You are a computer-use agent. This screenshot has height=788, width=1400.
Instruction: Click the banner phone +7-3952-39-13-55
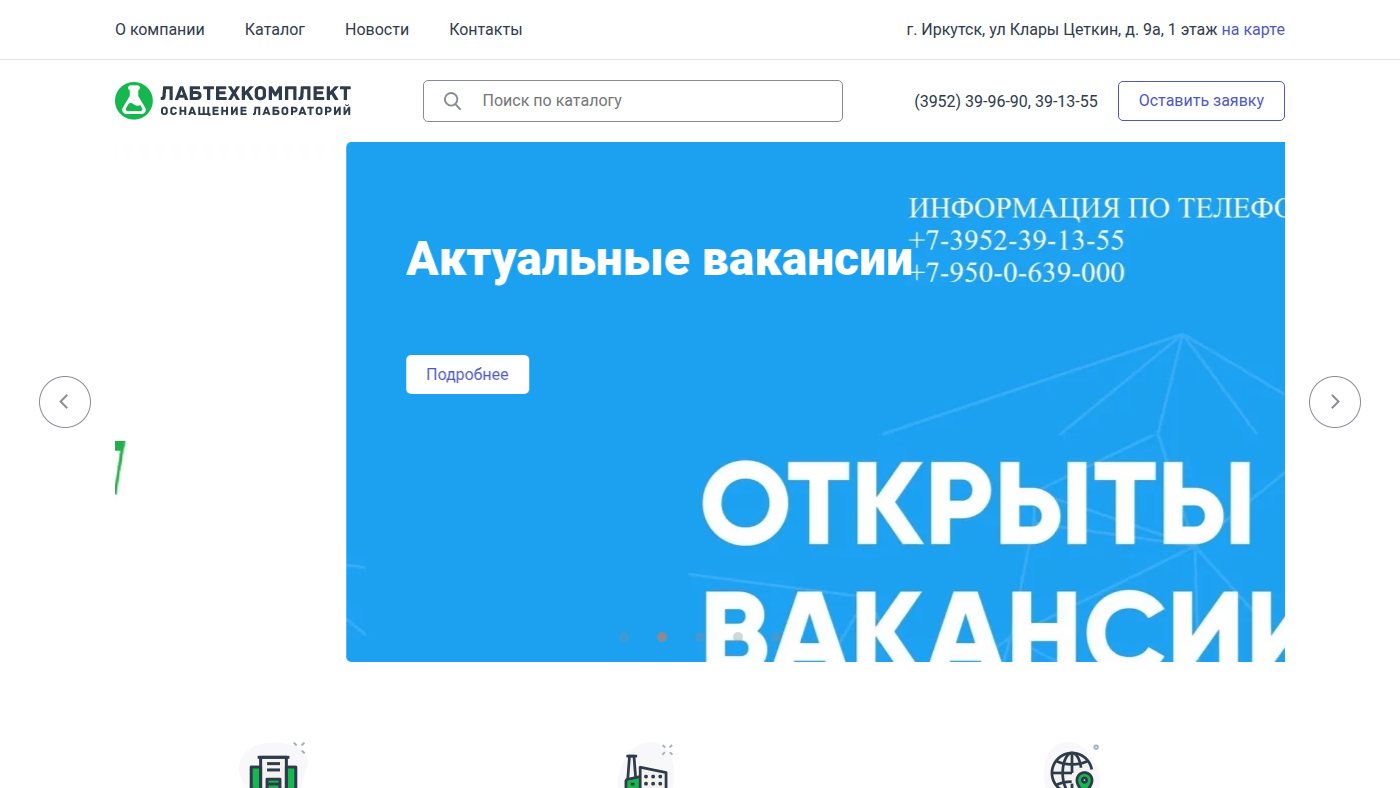click(1016, 240)
